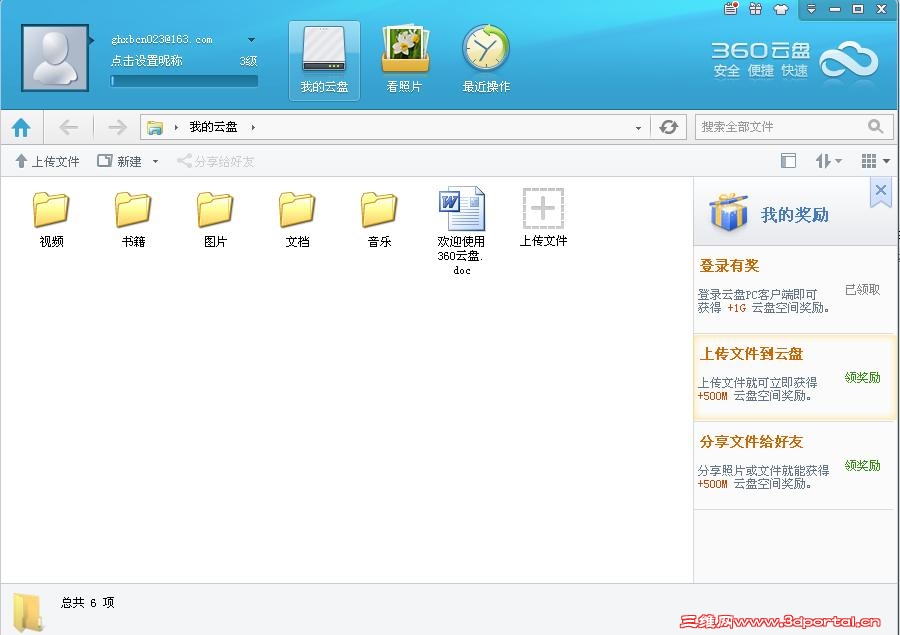Click the storage usage progress bar
The width and height of the screenshot is (900, 635).
(184, 81)
